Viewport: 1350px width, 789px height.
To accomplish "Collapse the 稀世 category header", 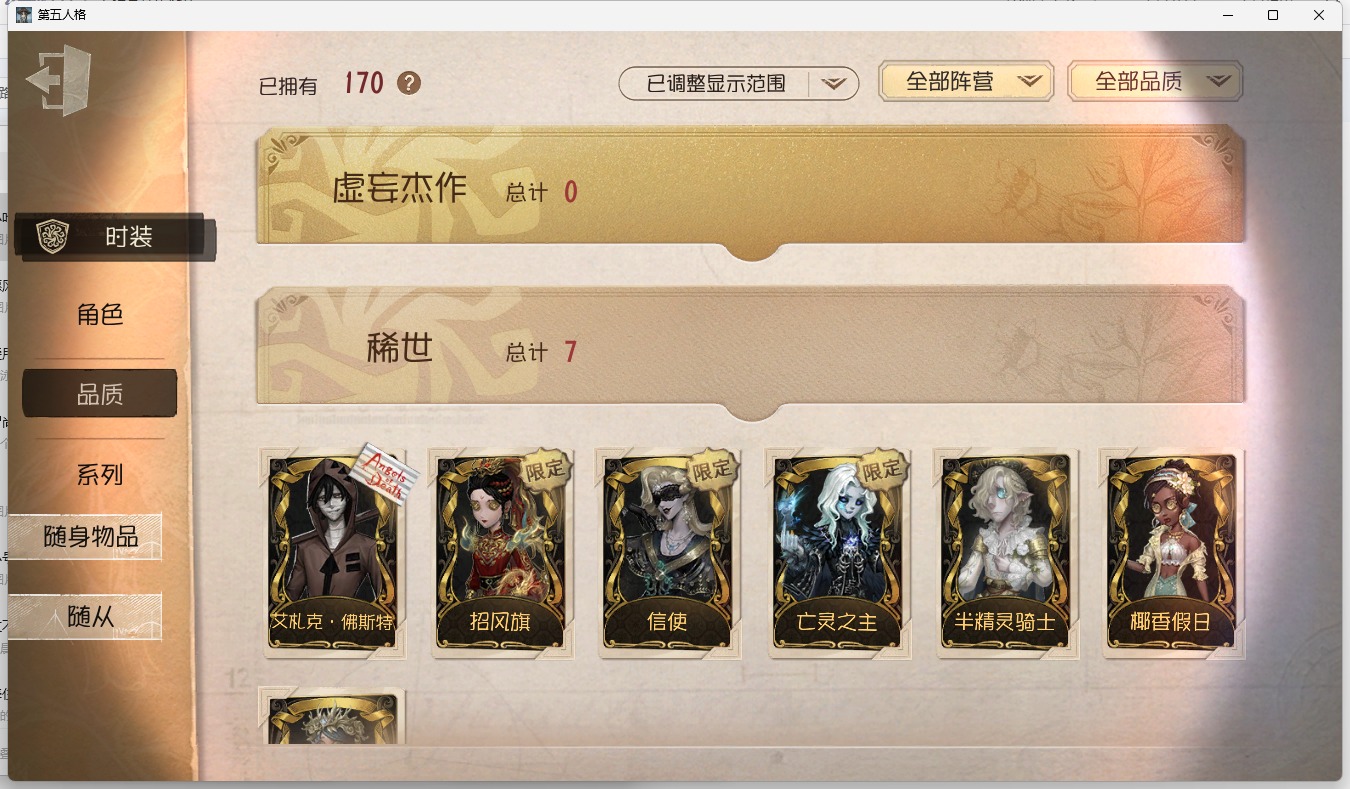I will [x=751, y=352].
